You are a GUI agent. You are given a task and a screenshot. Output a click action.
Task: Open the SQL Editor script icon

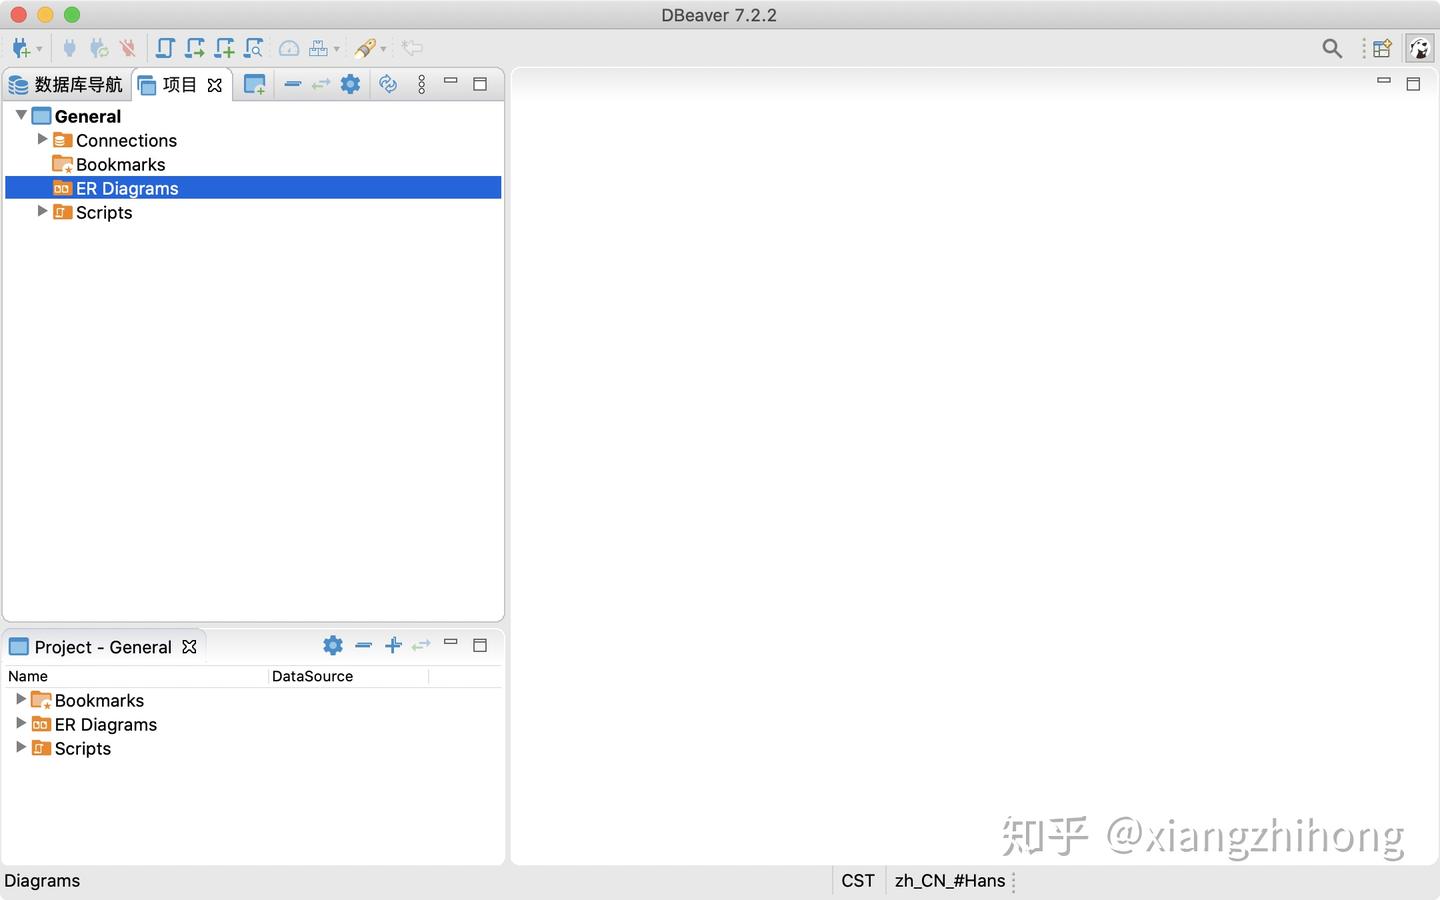pos(165,48)
